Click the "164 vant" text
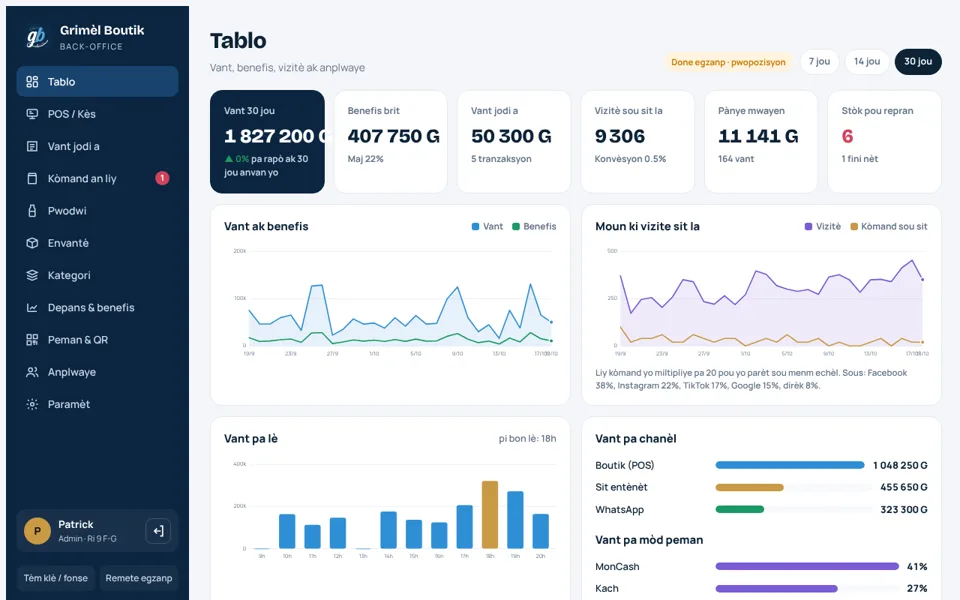This screenshot has height=600, width=960. tap(736, 159)
